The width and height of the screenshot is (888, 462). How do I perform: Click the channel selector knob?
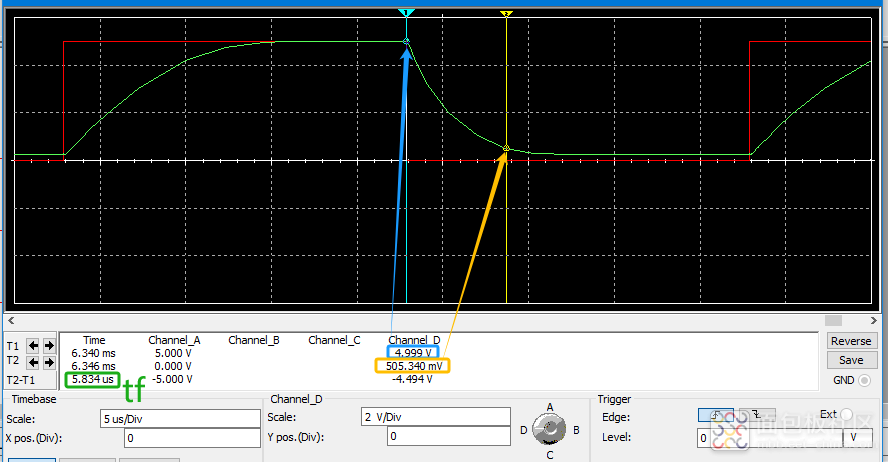tap(549, 430)
